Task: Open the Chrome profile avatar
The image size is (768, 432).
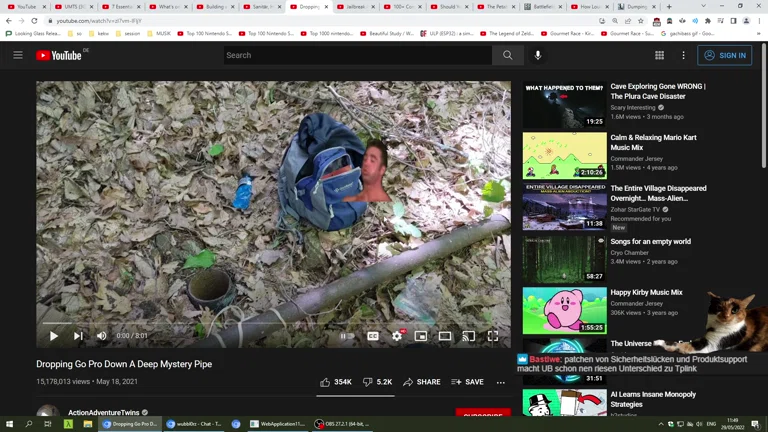Action: point(746,21)
